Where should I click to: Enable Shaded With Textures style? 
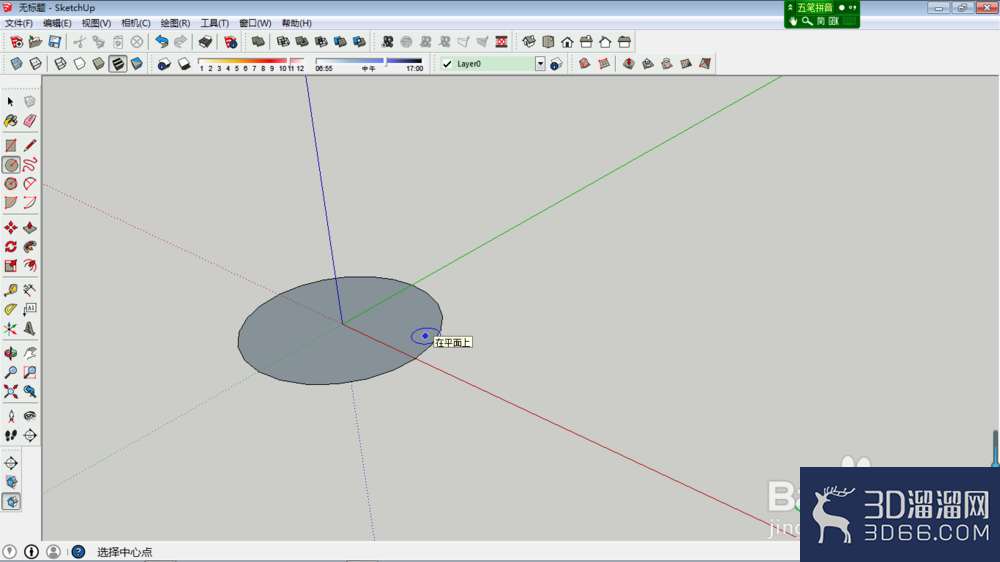pos(117,64)
